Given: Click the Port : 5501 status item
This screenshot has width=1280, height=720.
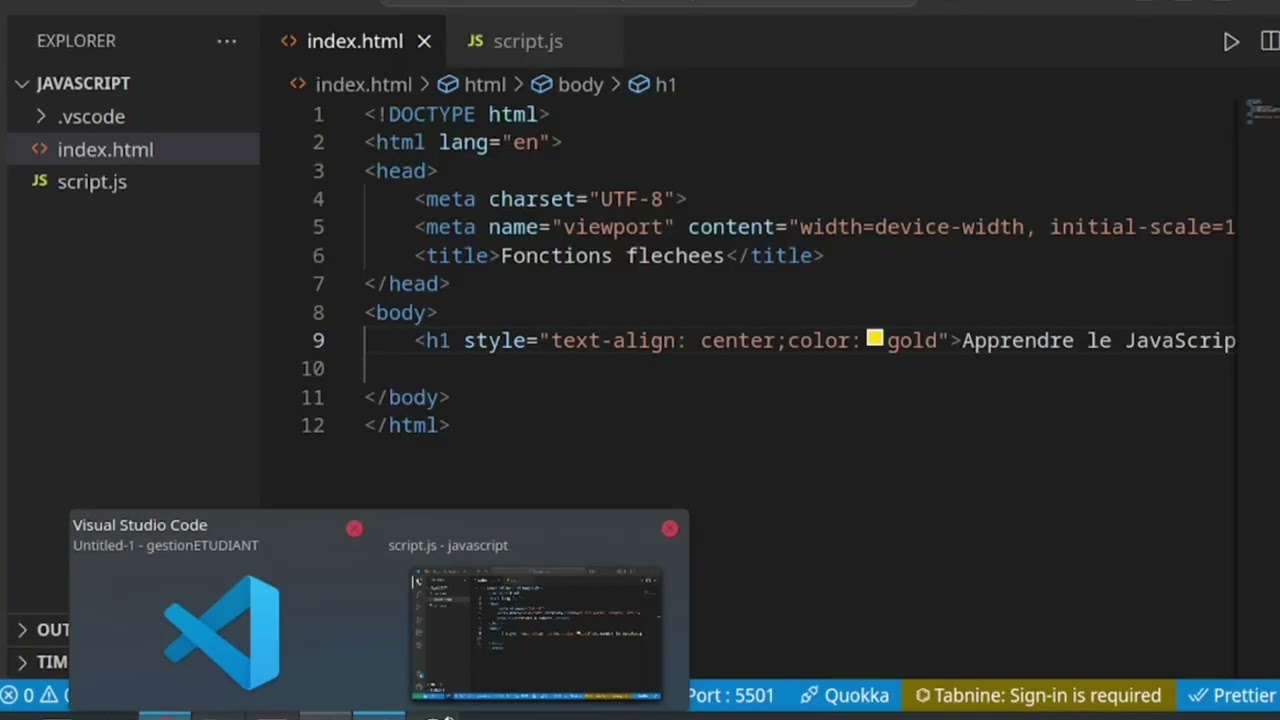Looking at the screenshot, I should (x=731, y=695).
